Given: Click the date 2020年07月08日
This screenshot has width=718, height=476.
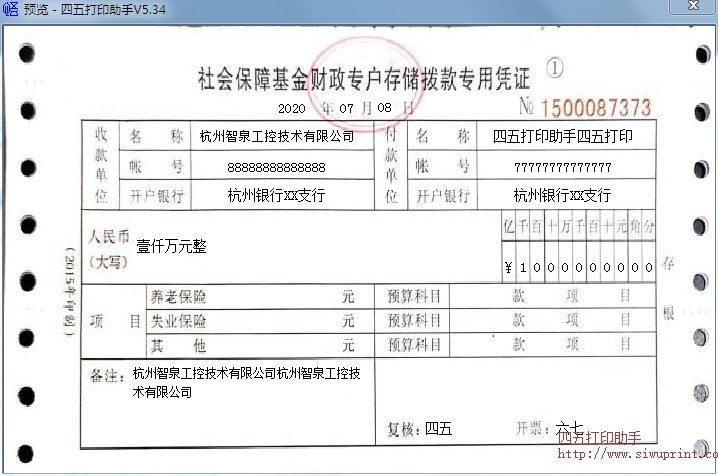Looking at the screenshot, I should [344, 106].
